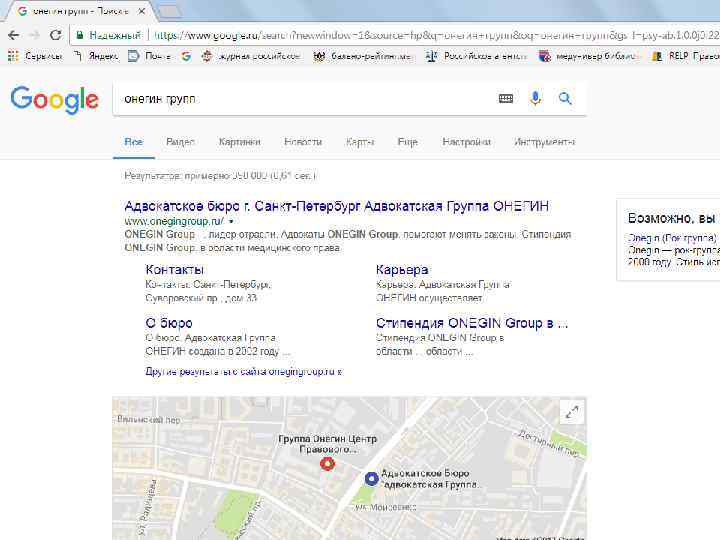
Task: Click the Google search query input field
Action: (305, 98)
